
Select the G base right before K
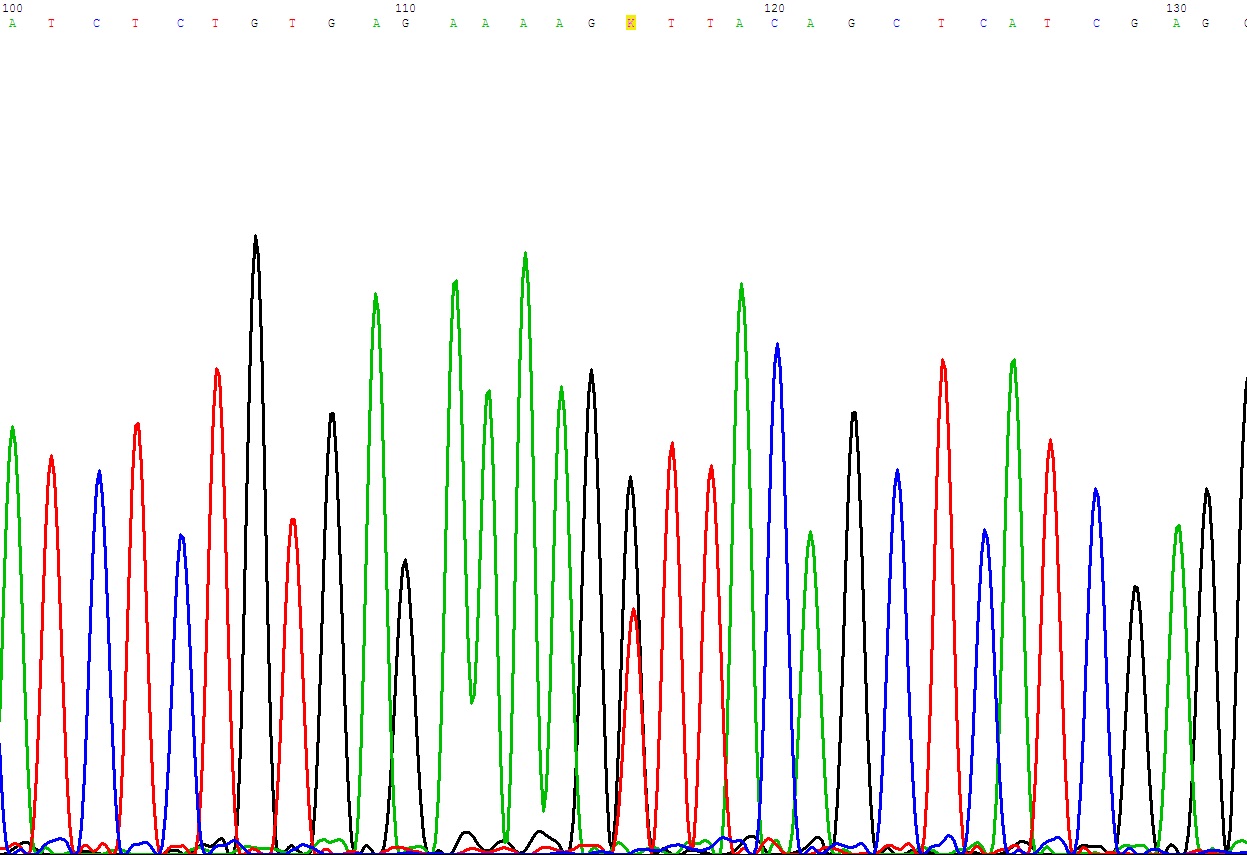tap(591, 23)
